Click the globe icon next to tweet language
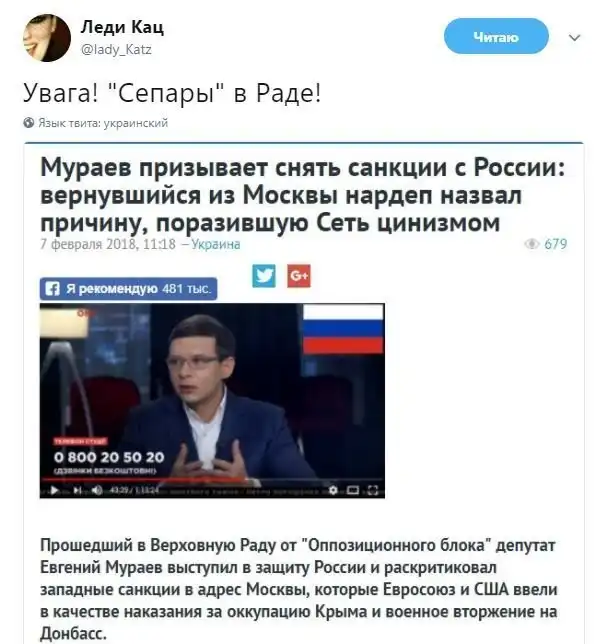This screenshot has height=644, width=613. click(x=29, y=122)
